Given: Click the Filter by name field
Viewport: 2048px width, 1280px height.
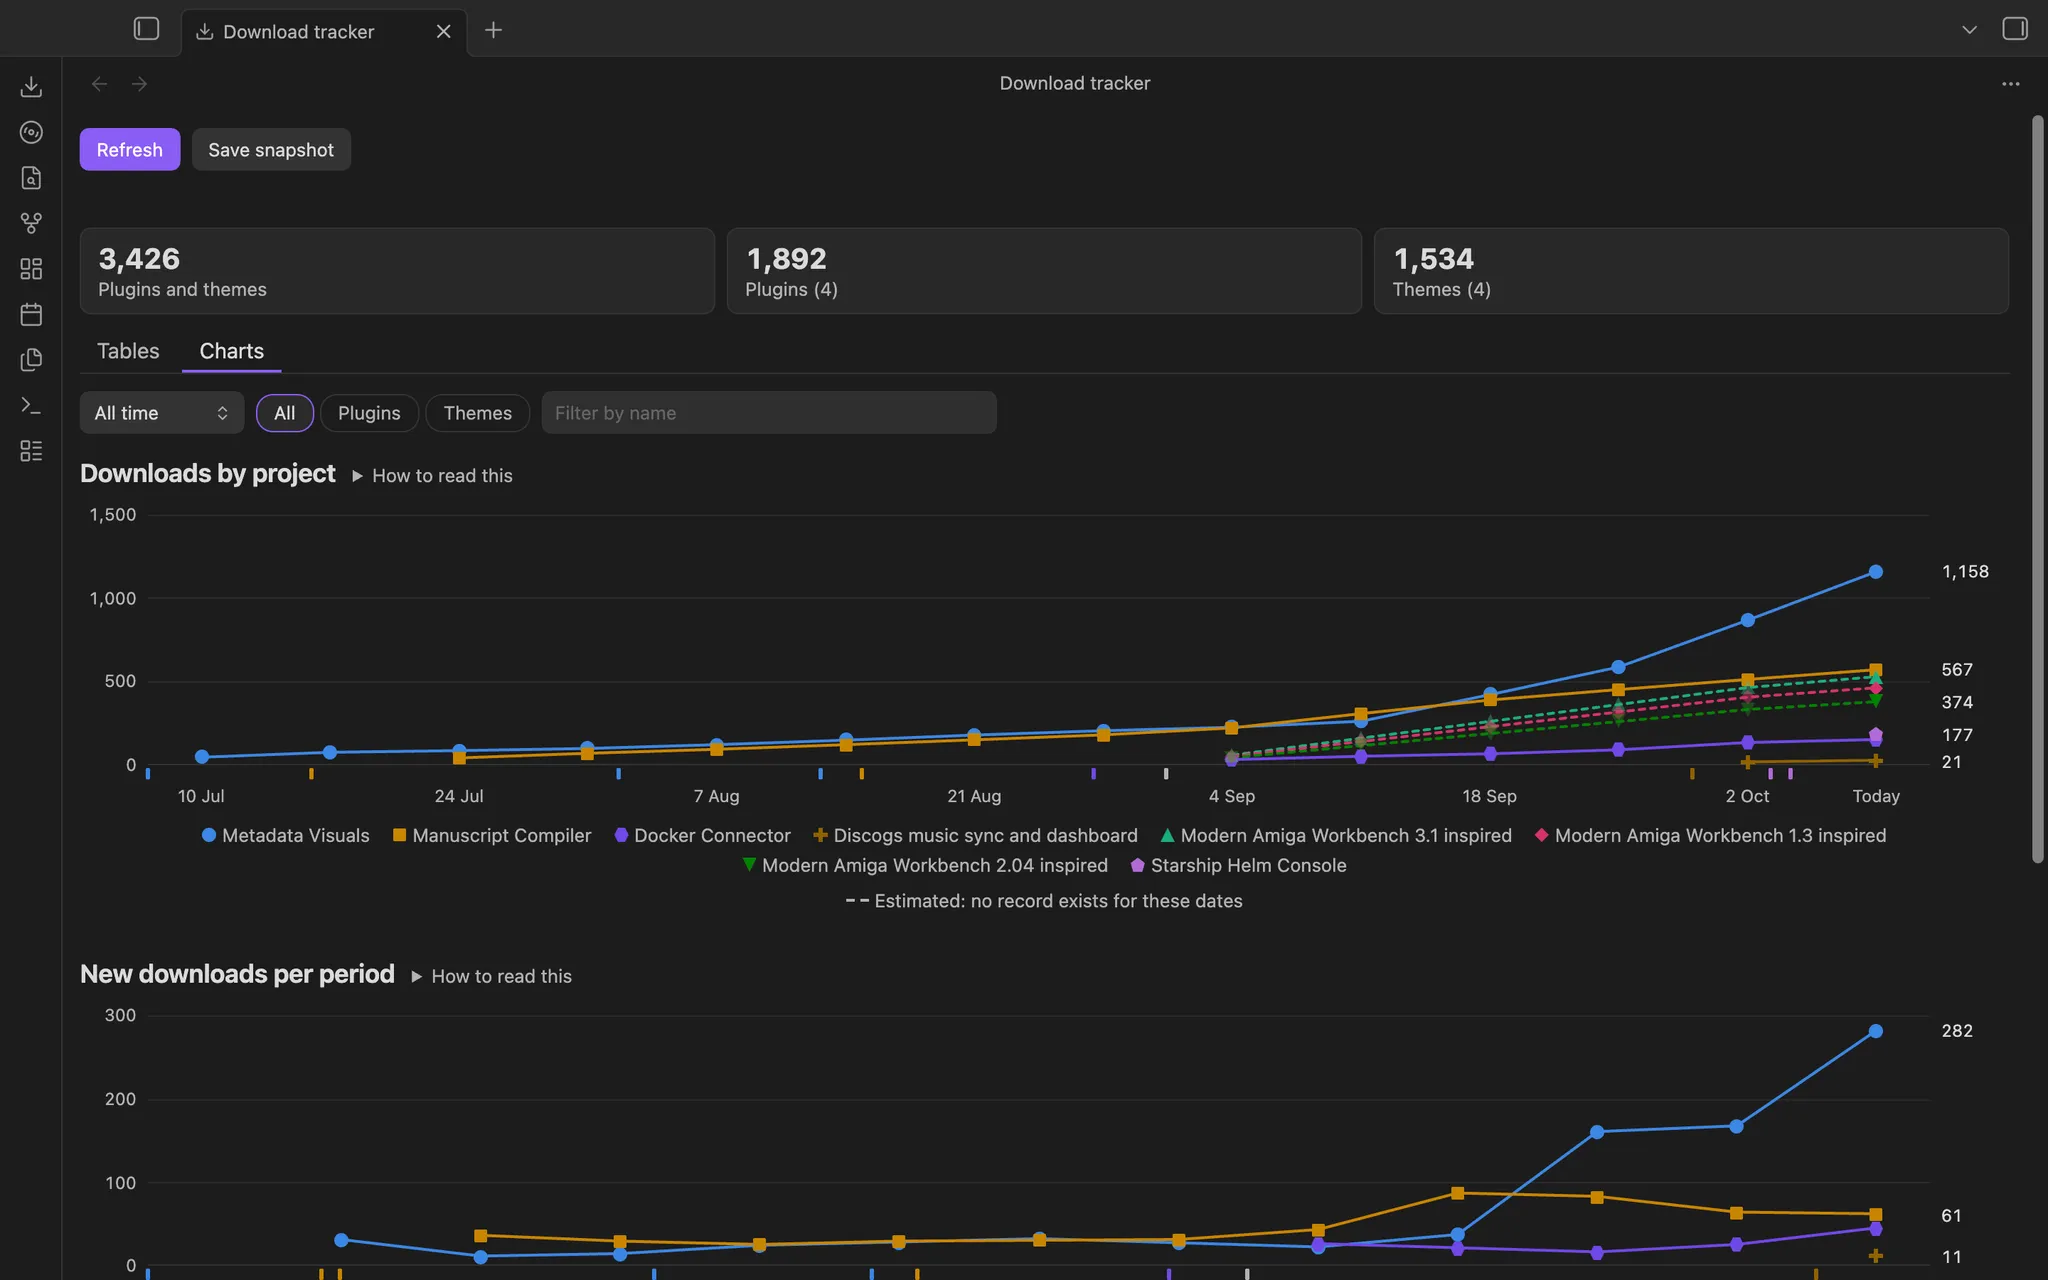Looking at the screenshot, I should [x=769, y=413].
